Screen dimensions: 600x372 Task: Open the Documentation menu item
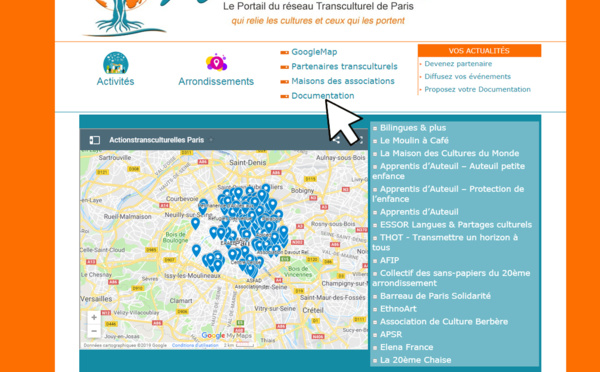[x=323, y=96]
